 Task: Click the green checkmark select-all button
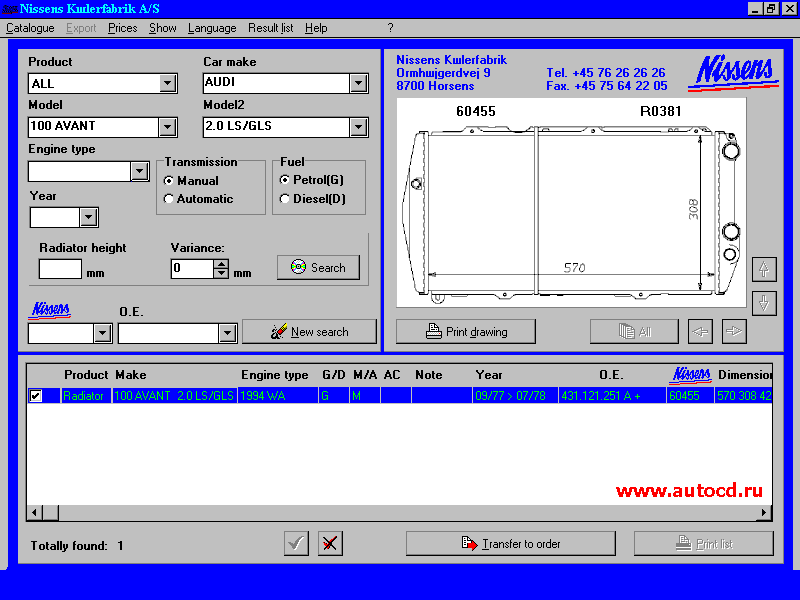296,543
